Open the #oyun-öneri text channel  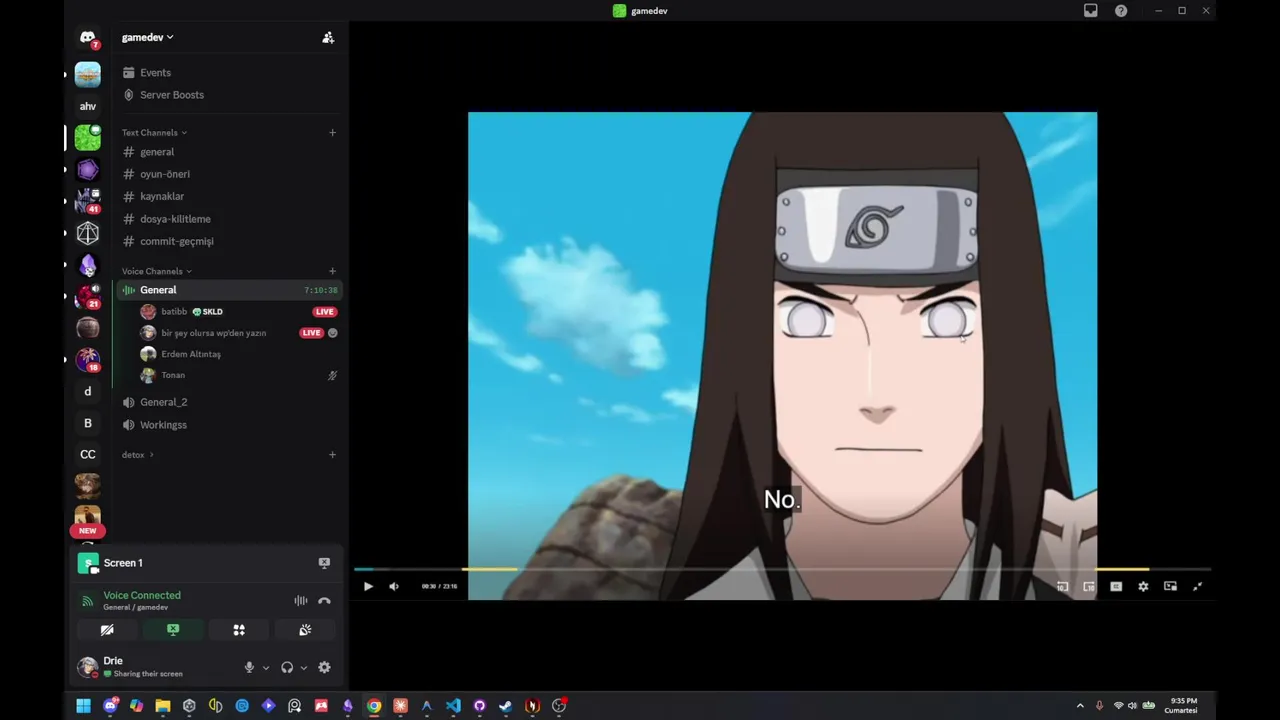coord(230,174)
